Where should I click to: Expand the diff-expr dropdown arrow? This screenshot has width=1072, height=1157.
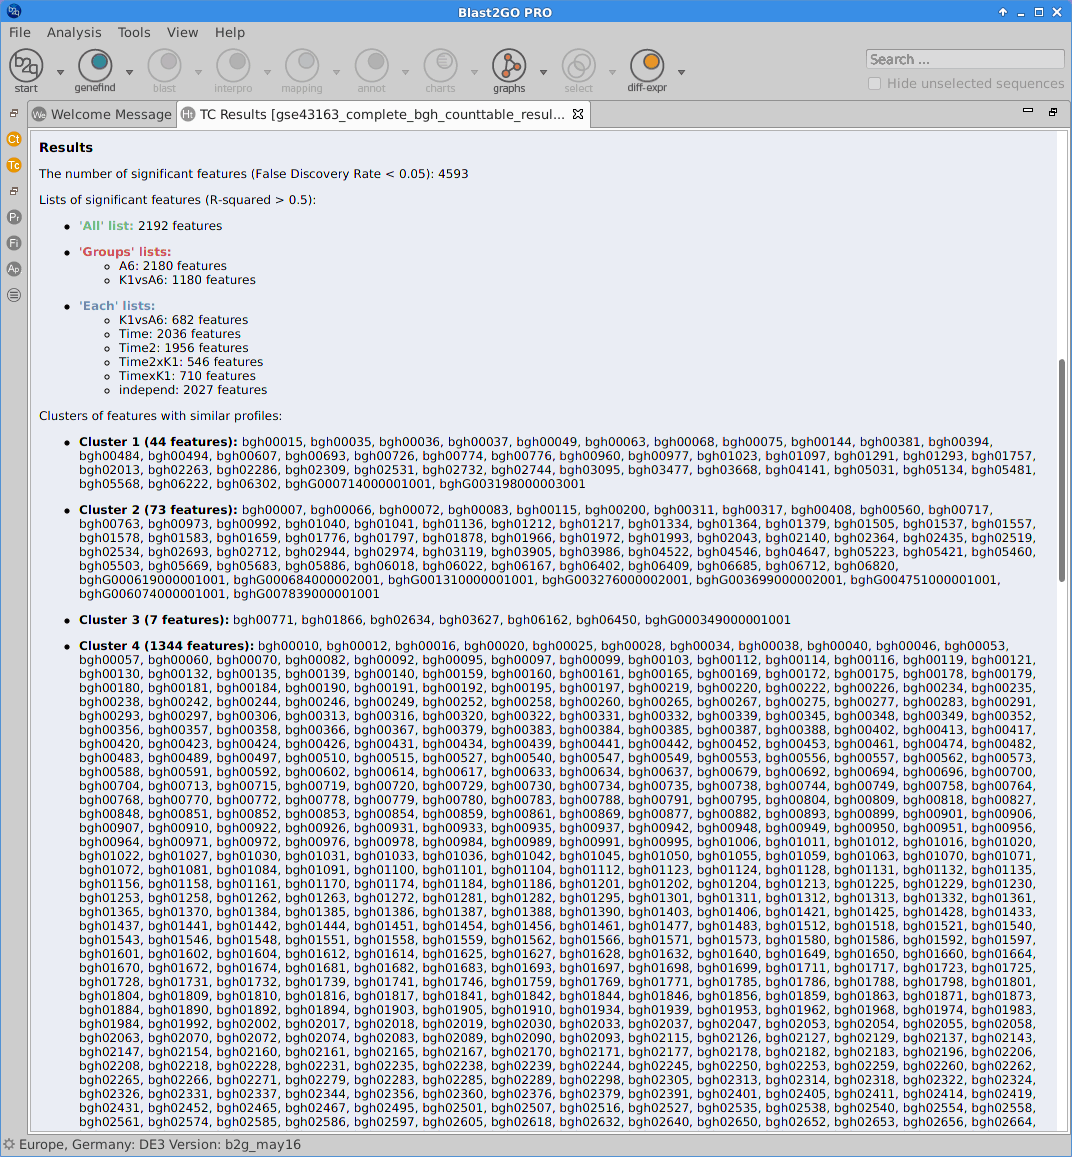(x=682, y=72)
